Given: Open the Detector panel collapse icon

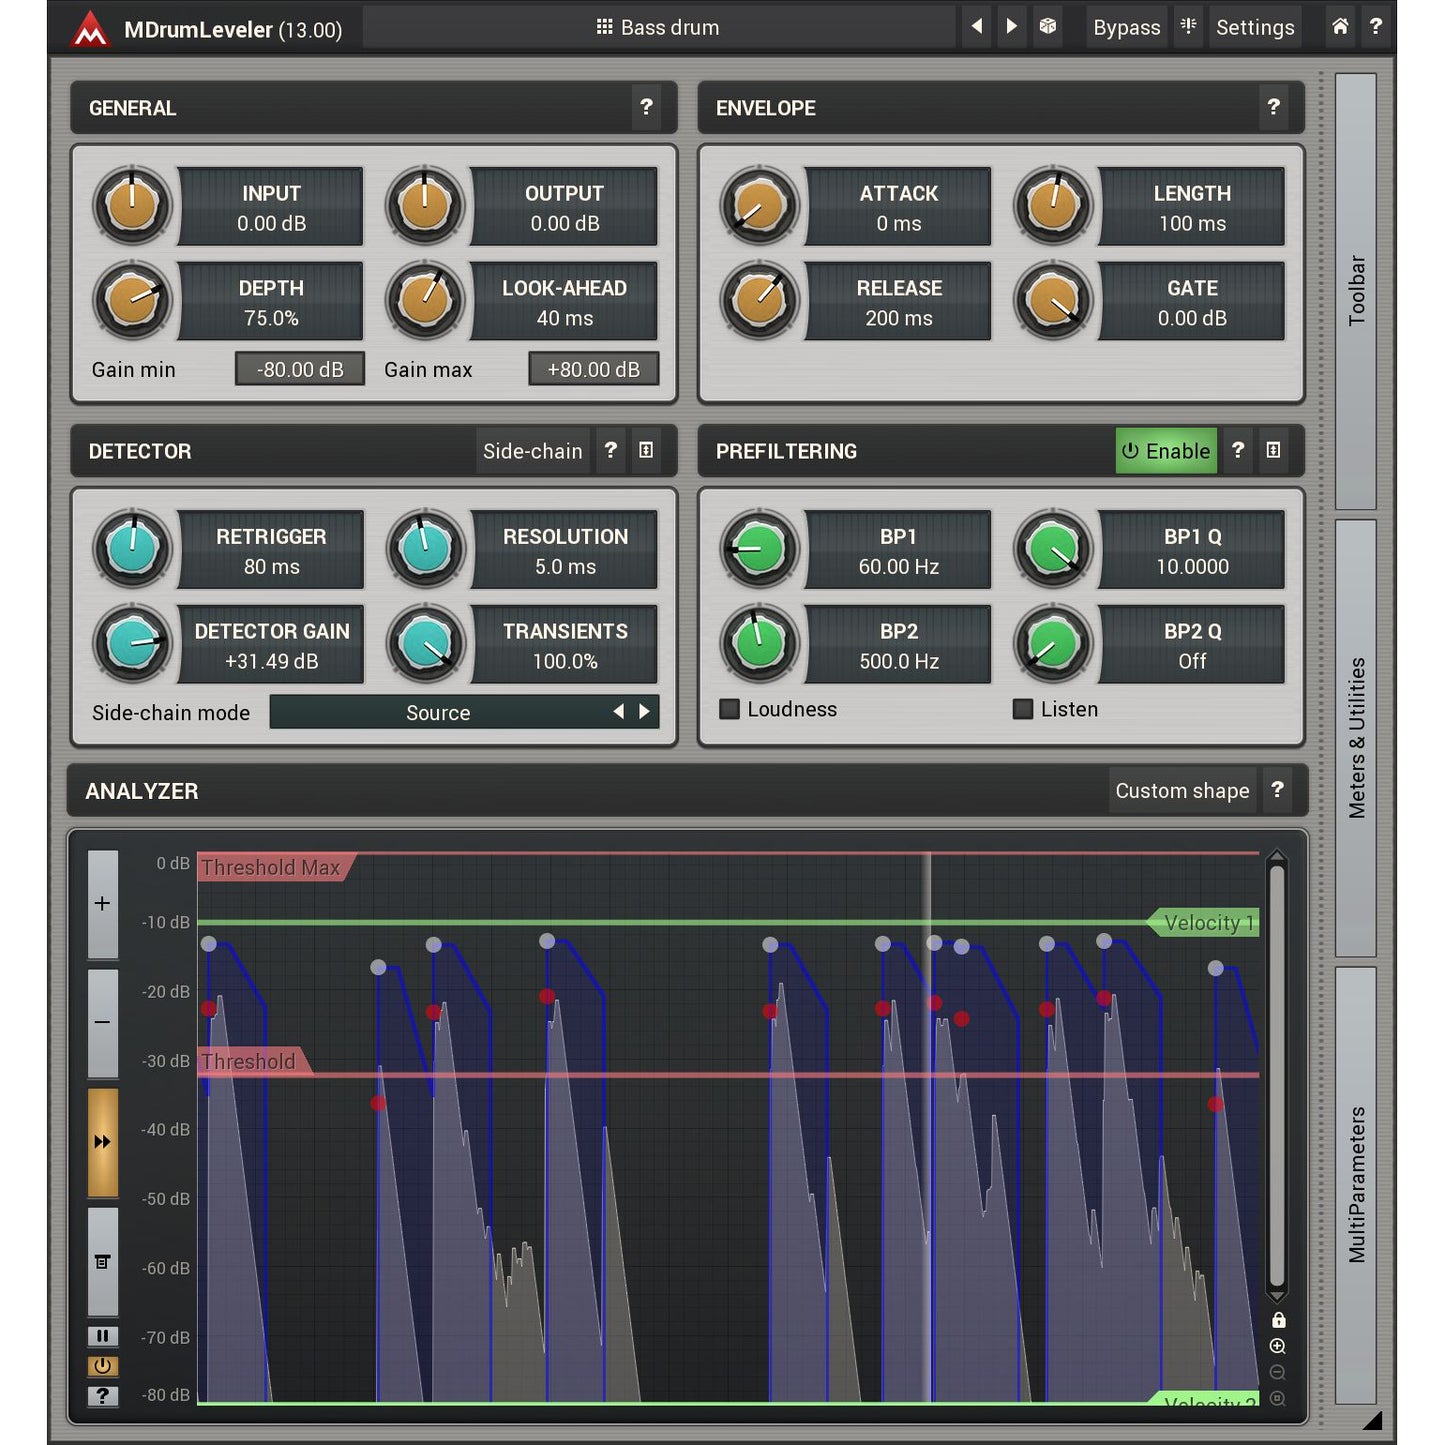Looking at the screenshot, I should (x=646, y=451).
